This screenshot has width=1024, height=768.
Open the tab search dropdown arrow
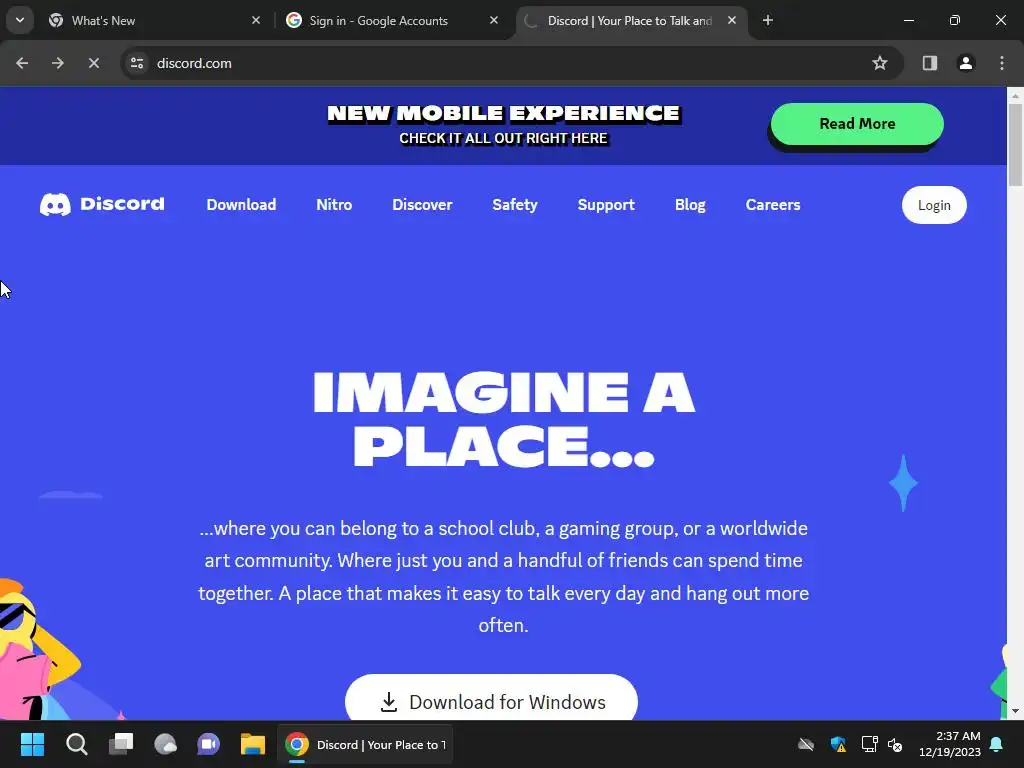coord(20,20)
